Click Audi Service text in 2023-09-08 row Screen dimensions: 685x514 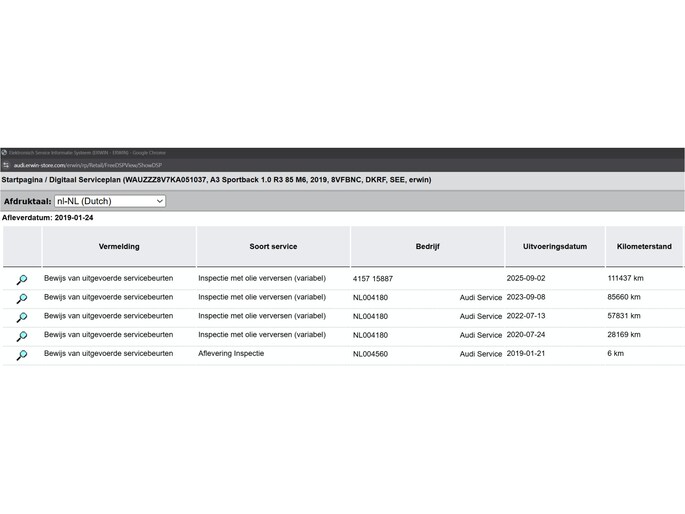click(x=481, y=298)
